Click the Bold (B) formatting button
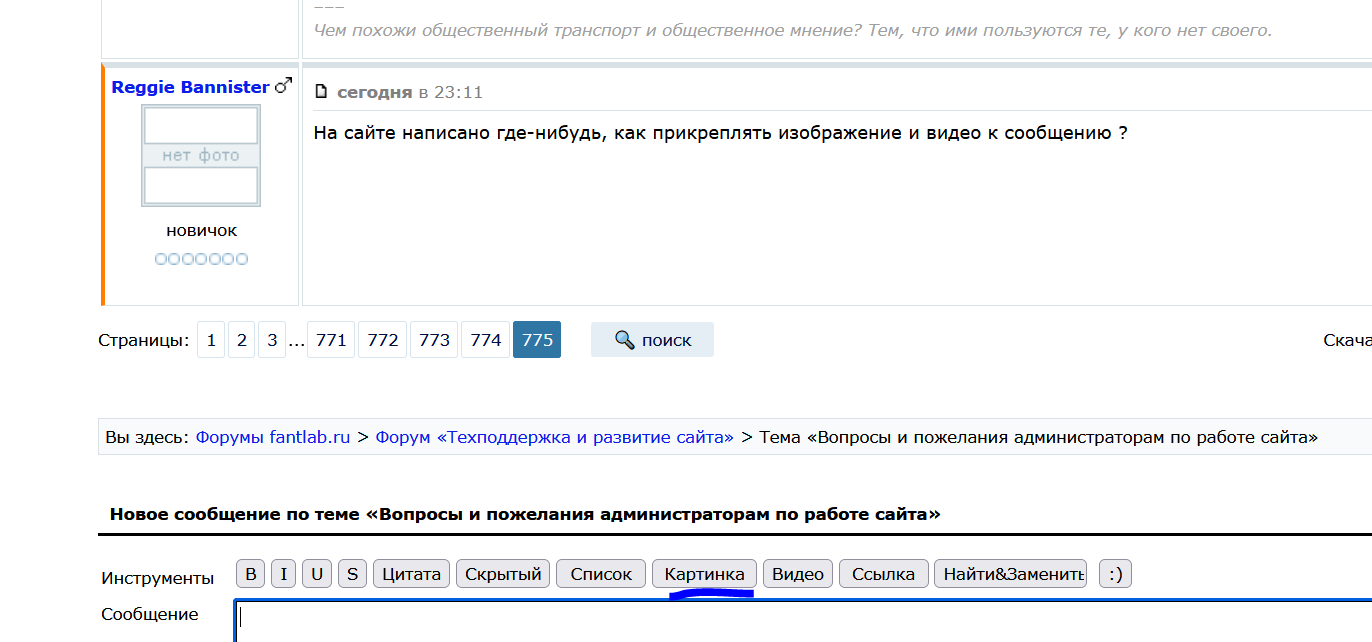Image resolution: width=1372 pixels, height=642 pixels. tap(251, 574)
